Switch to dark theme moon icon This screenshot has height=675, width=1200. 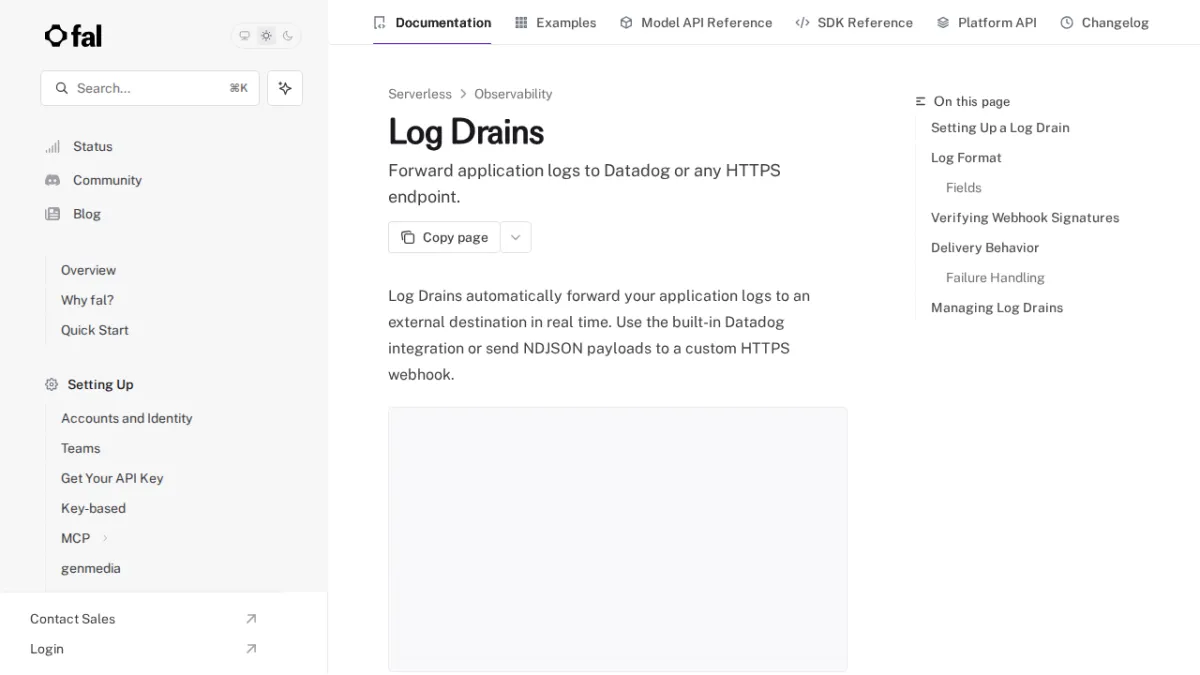(x=288, y=36)
